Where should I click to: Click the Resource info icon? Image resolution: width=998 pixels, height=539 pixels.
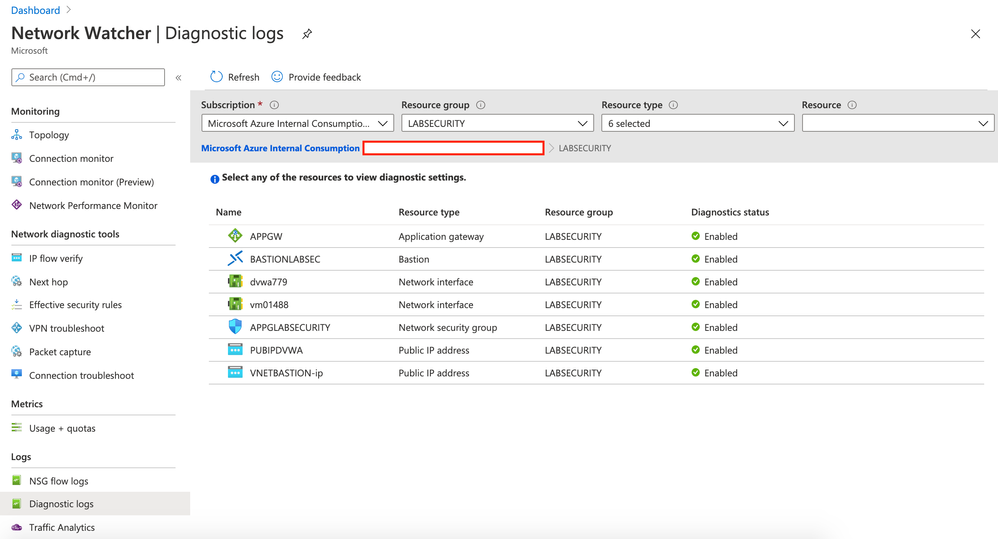(x=852, y=105)
